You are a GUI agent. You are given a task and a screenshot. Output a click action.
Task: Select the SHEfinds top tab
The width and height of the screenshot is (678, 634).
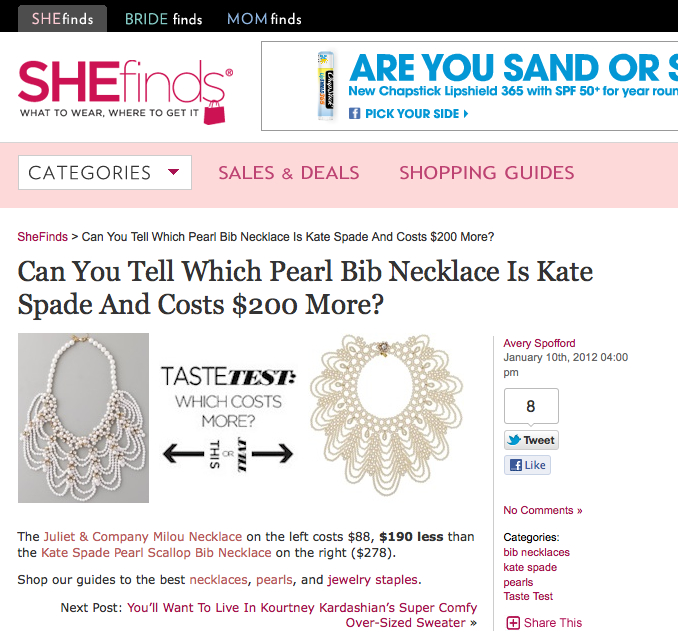coord(62,19)
